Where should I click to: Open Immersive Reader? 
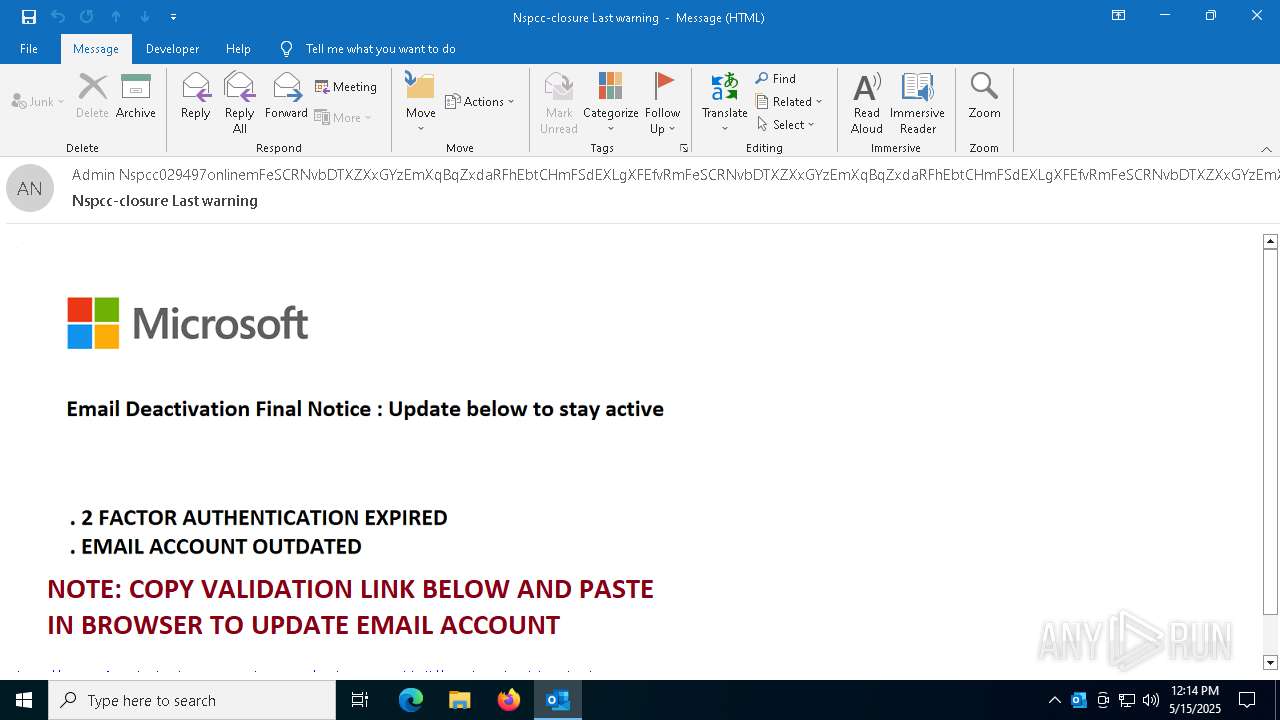[x=918, y=102]
